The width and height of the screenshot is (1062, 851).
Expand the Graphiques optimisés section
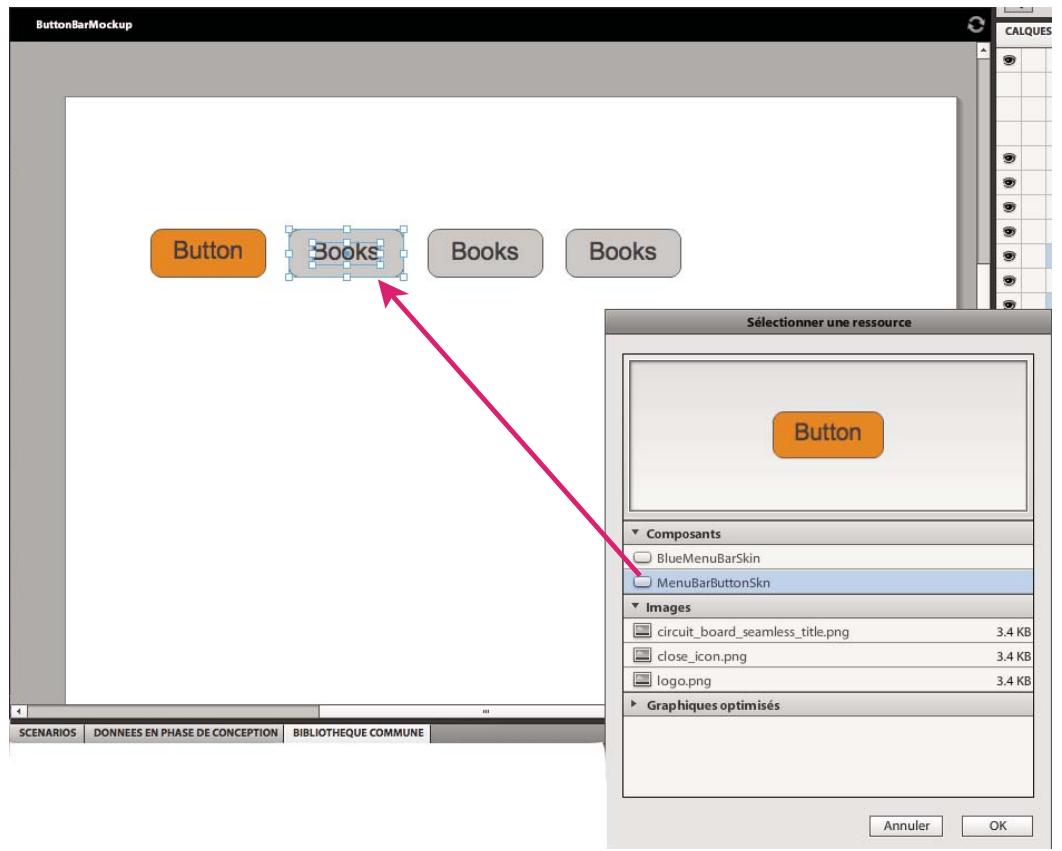point(635,704)
